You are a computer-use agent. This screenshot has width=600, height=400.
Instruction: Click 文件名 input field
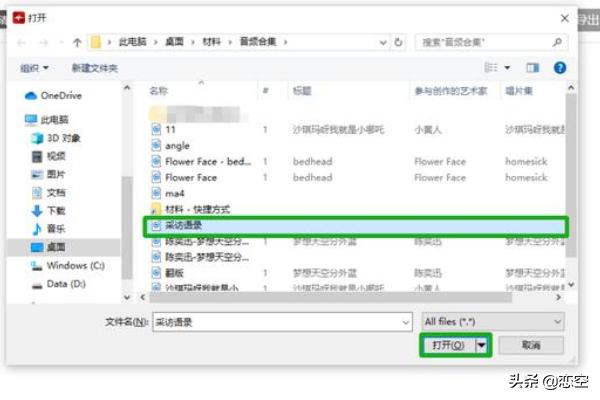(x=282, y=322)
